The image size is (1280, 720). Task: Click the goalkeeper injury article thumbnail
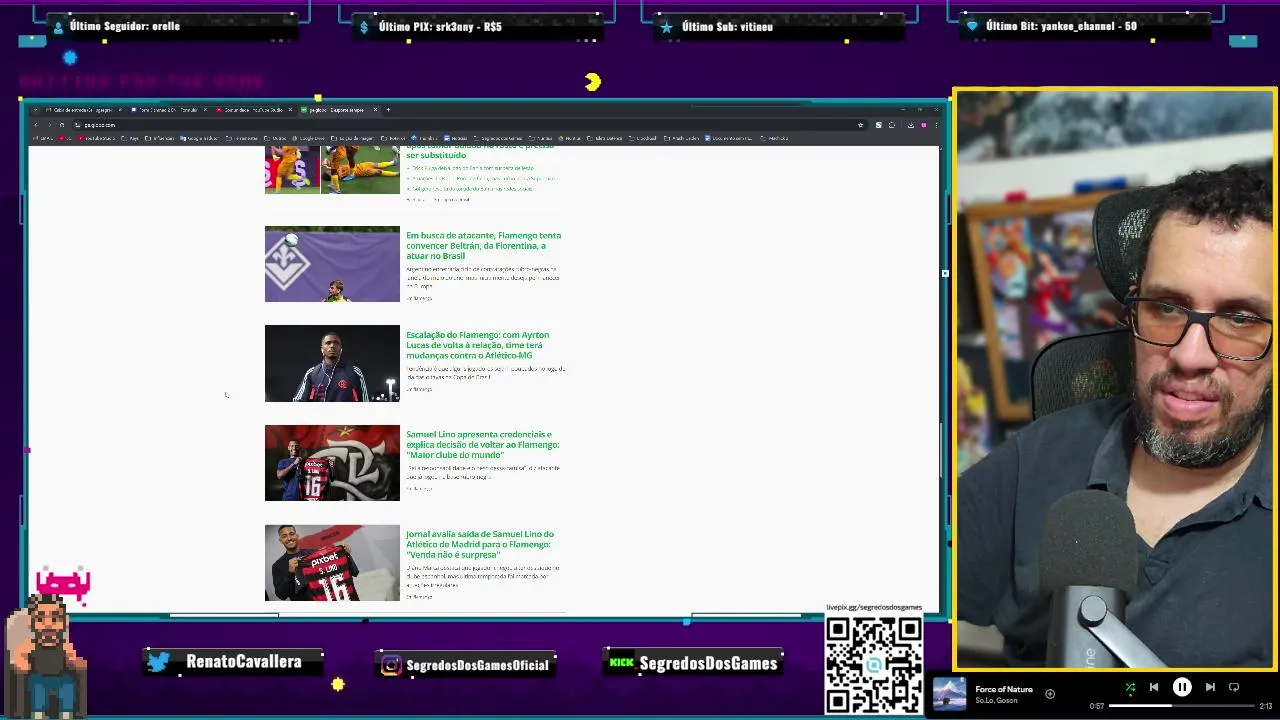[332, 169]
